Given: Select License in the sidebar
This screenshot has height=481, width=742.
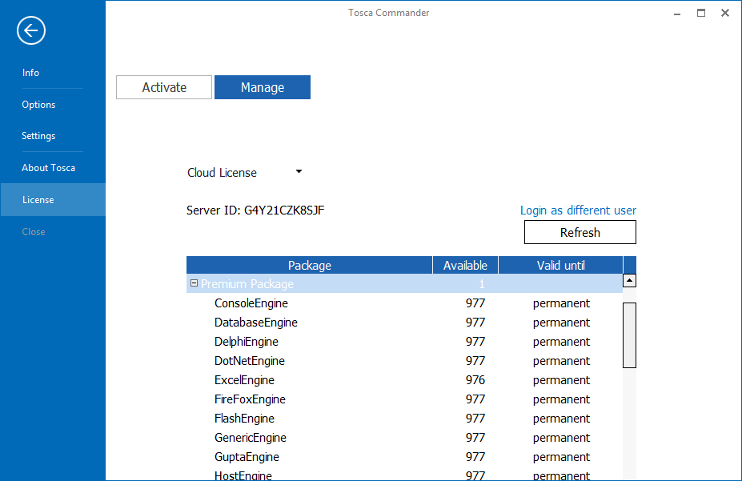Looking at the screenshot, I should 38,200.
